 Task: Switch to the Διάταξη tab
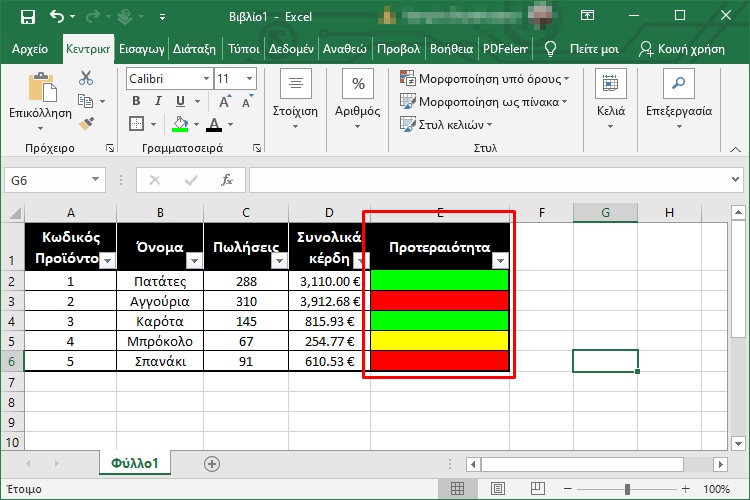click(194, 49)
